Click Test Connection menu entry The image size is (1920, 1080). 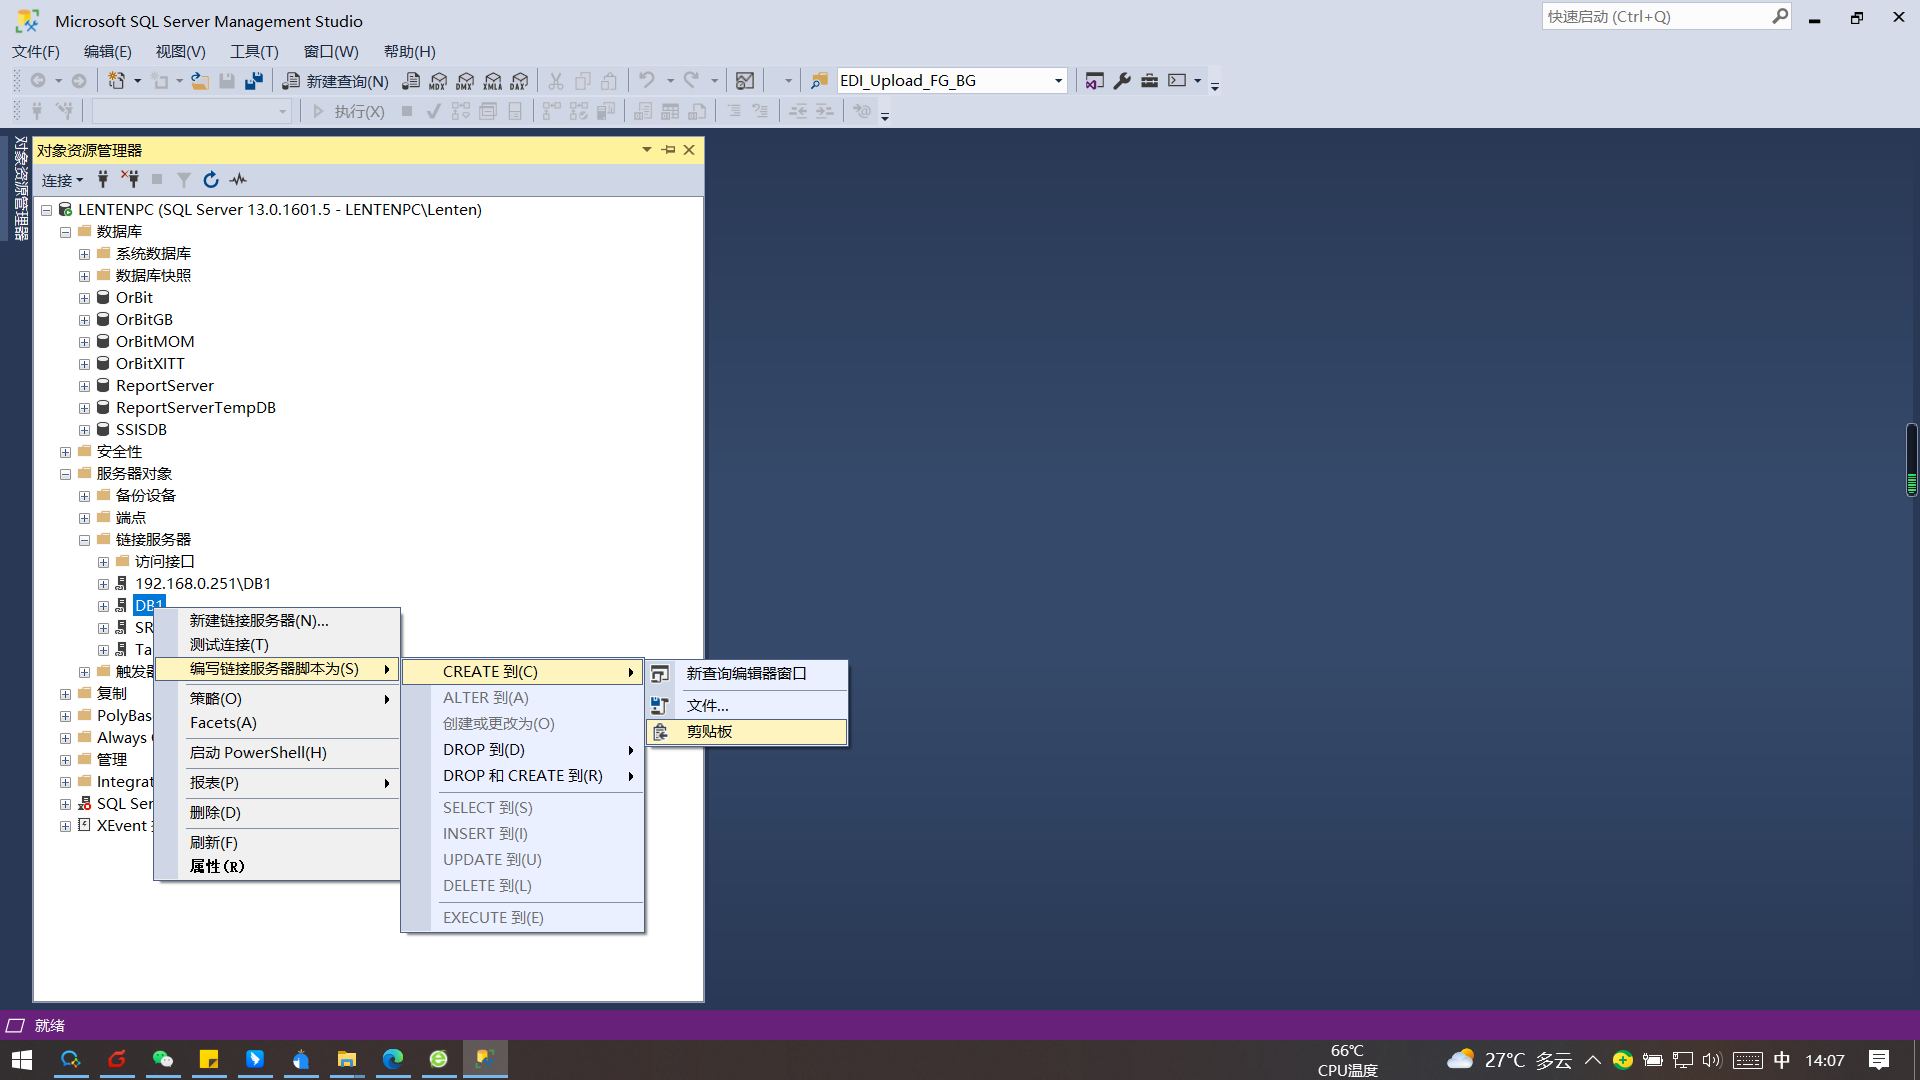[x=278, y=645]
